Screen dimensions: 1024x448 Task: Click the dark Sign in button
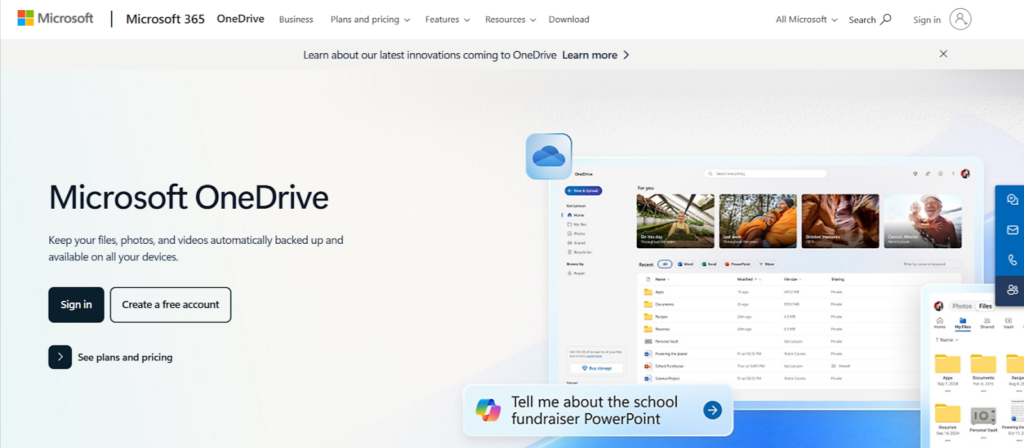76,305
